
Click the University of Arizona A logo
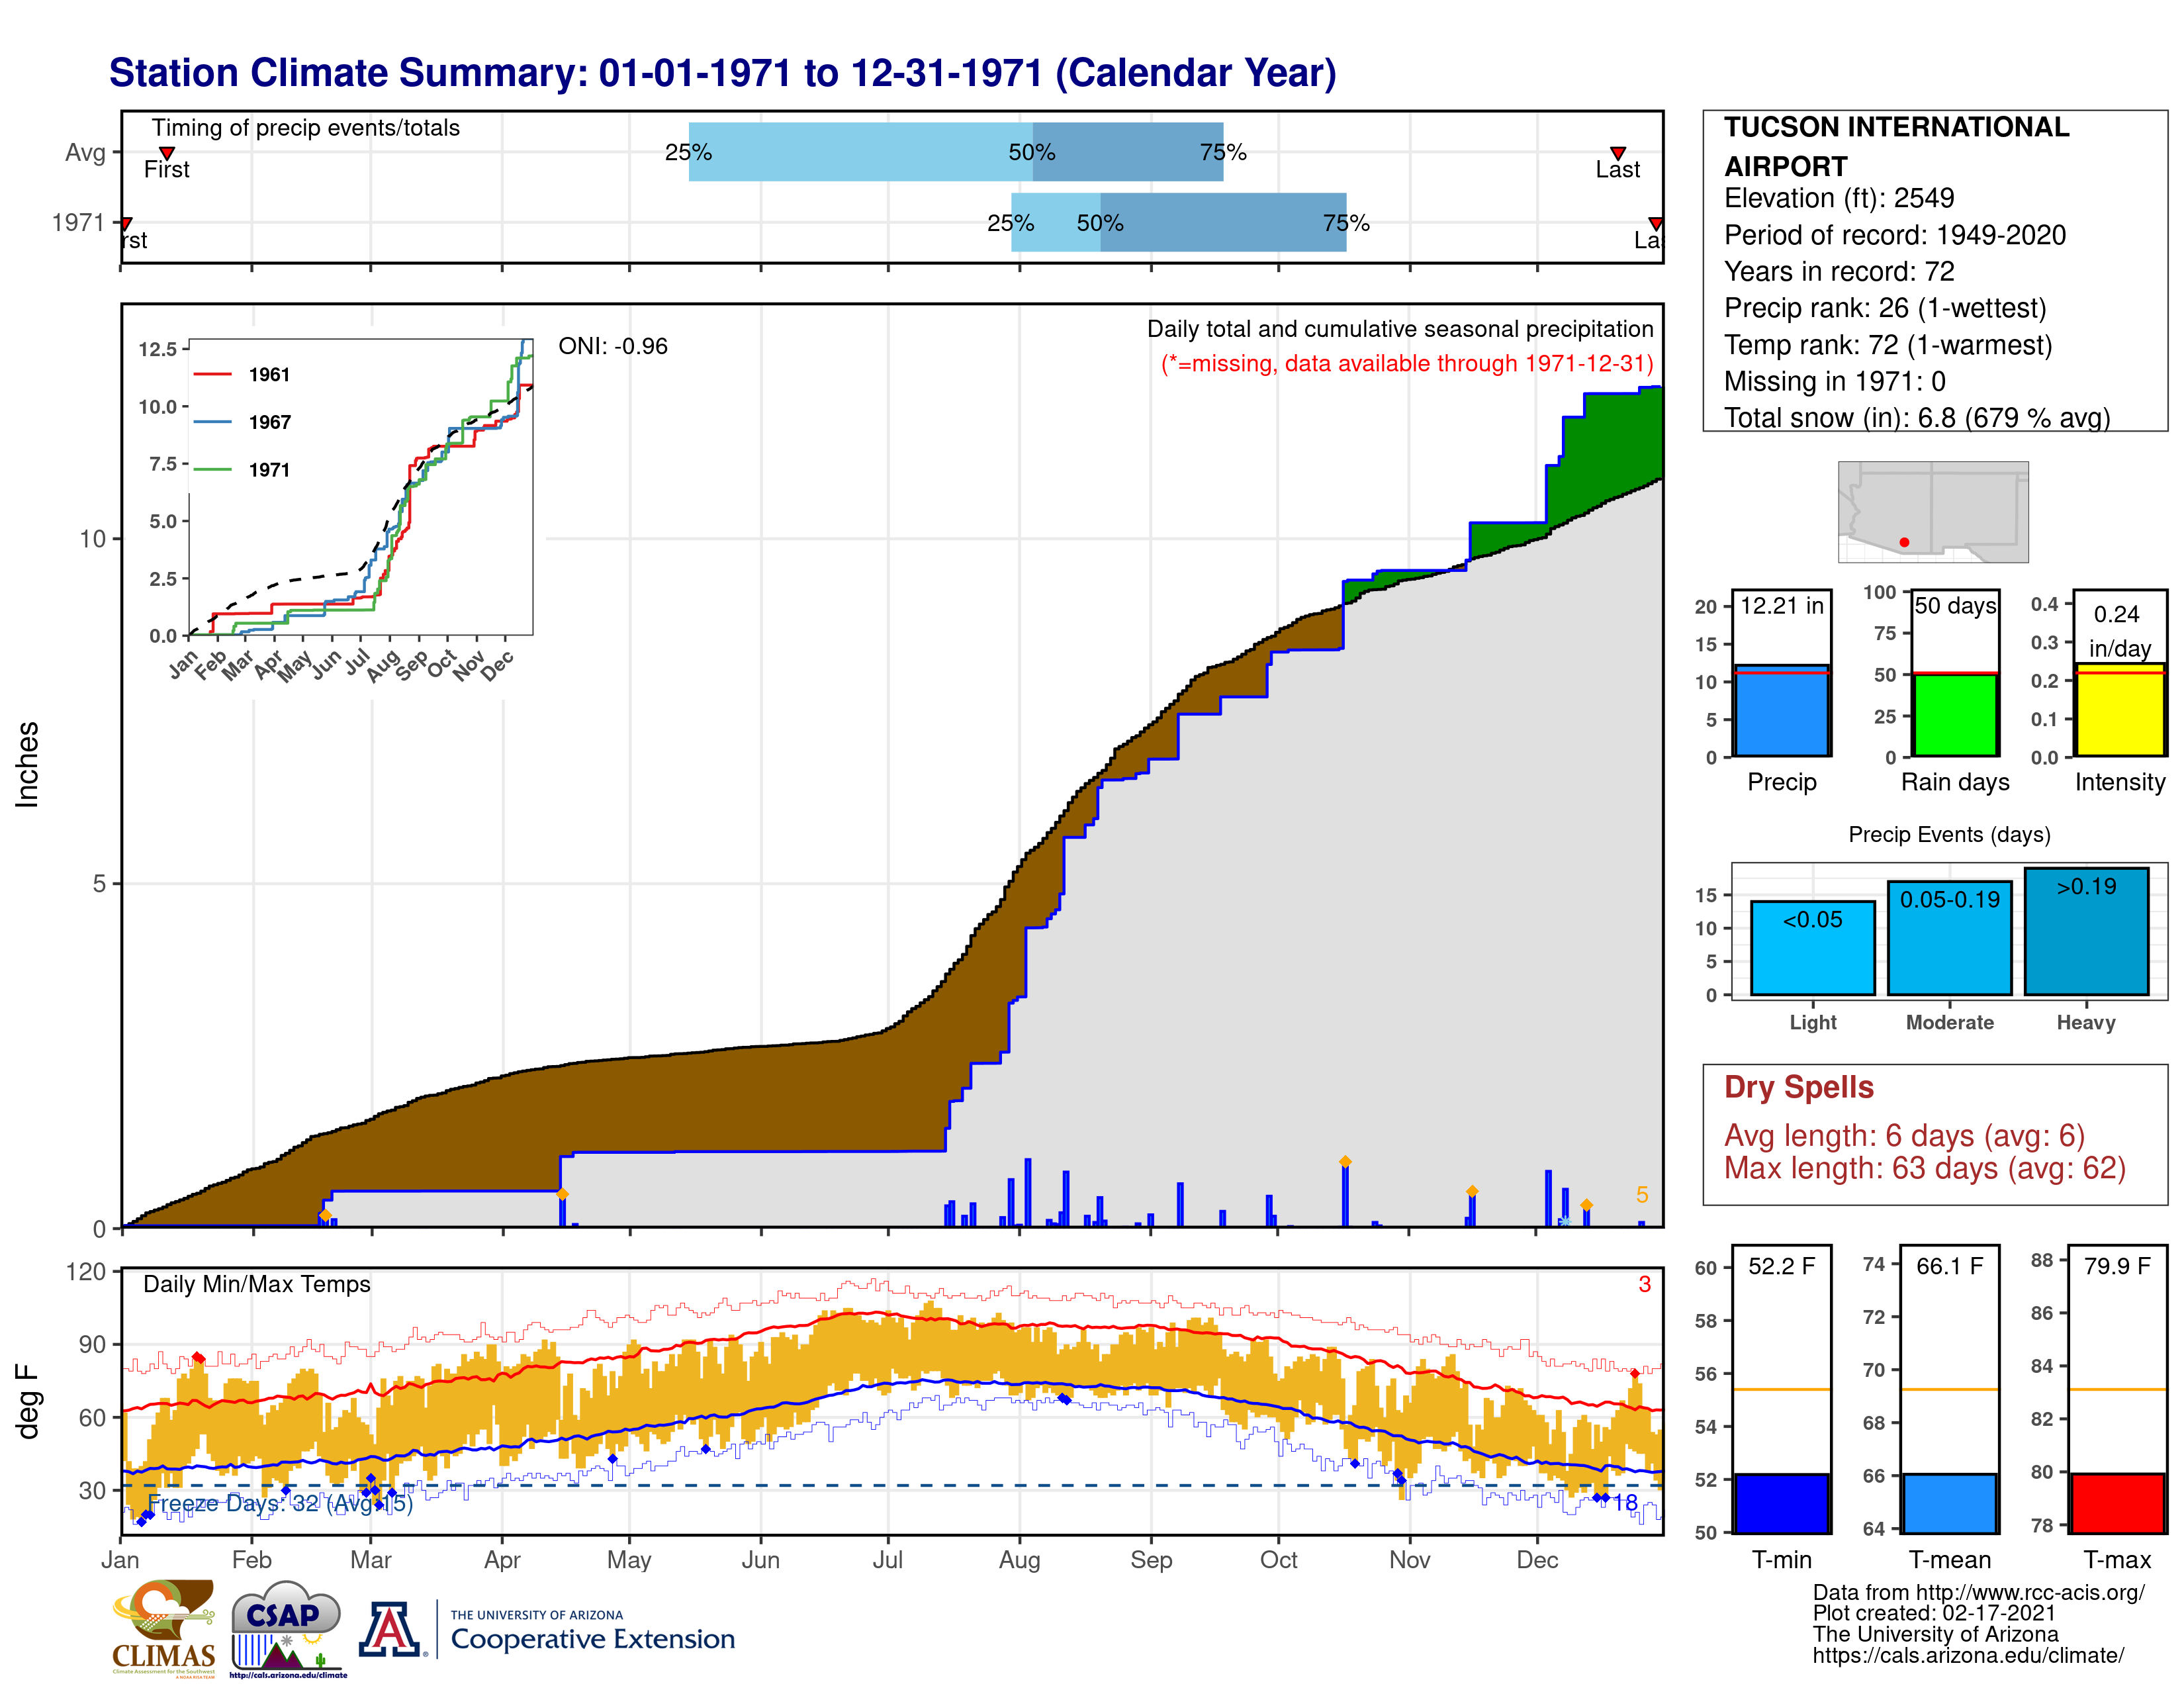[390, 1629]
